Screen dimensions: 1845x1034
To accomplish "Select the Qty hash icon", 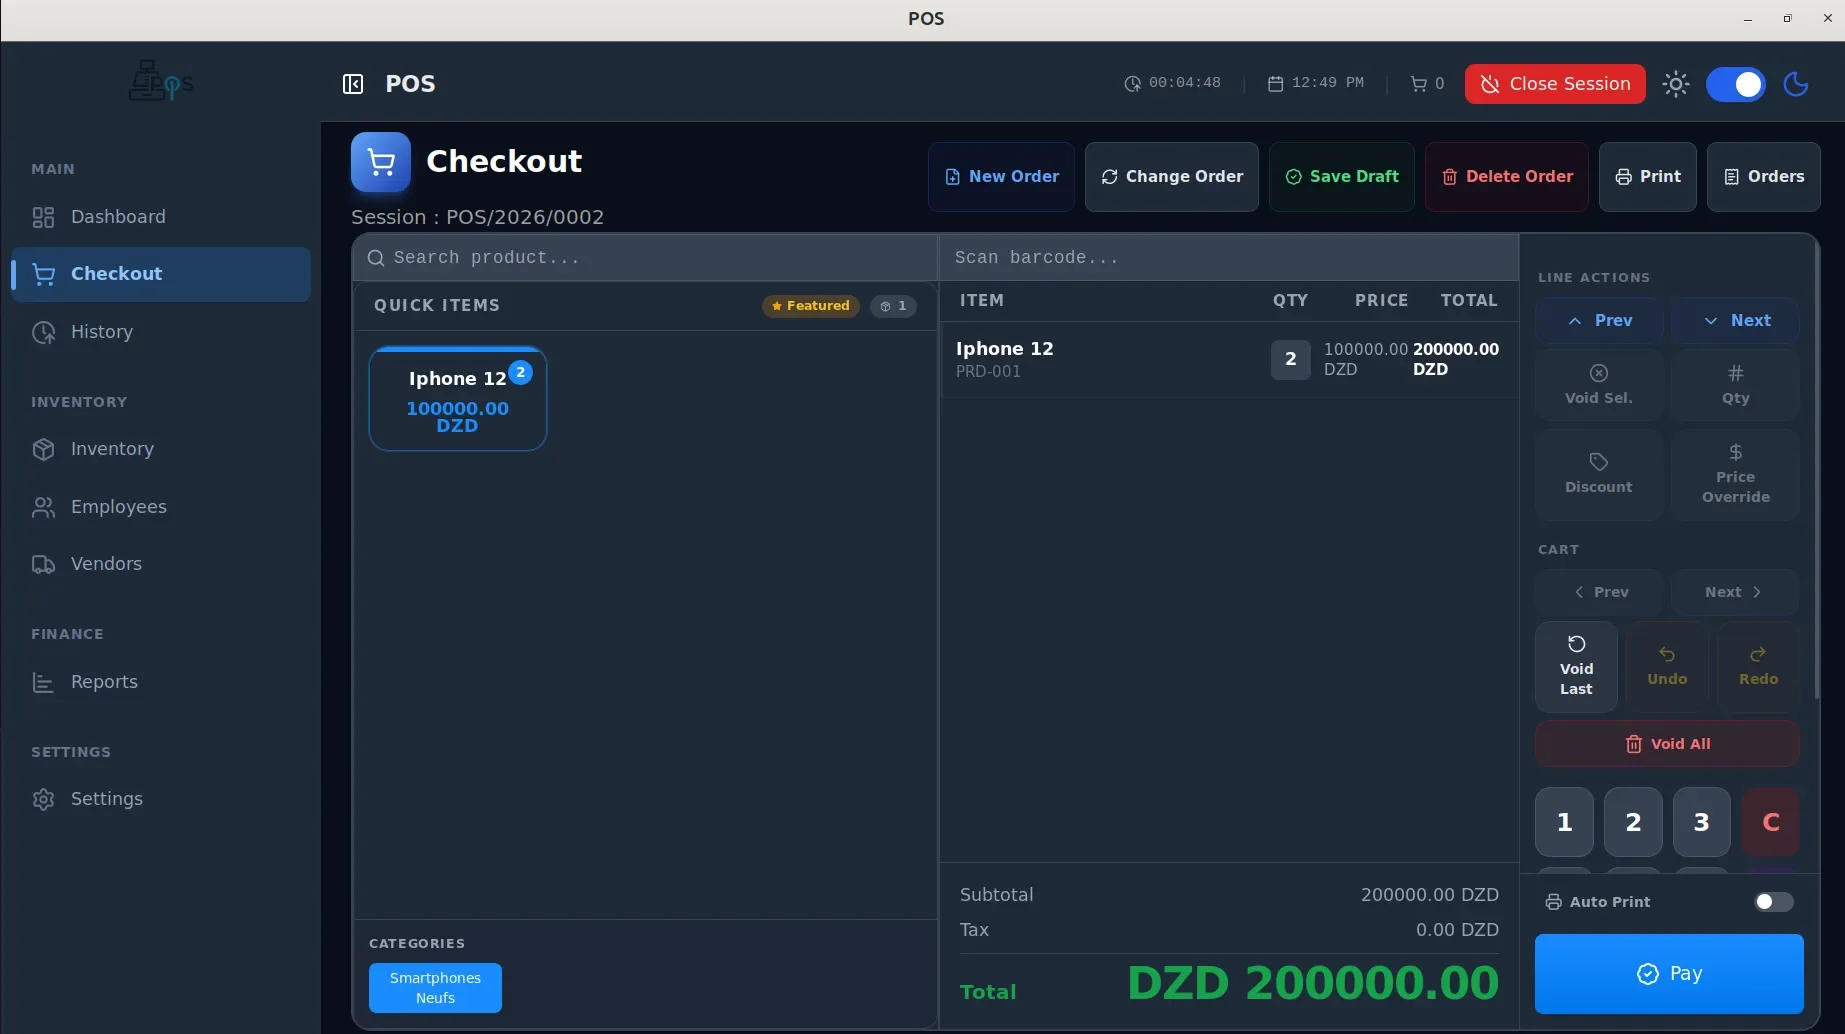I will pos(1736,373).
